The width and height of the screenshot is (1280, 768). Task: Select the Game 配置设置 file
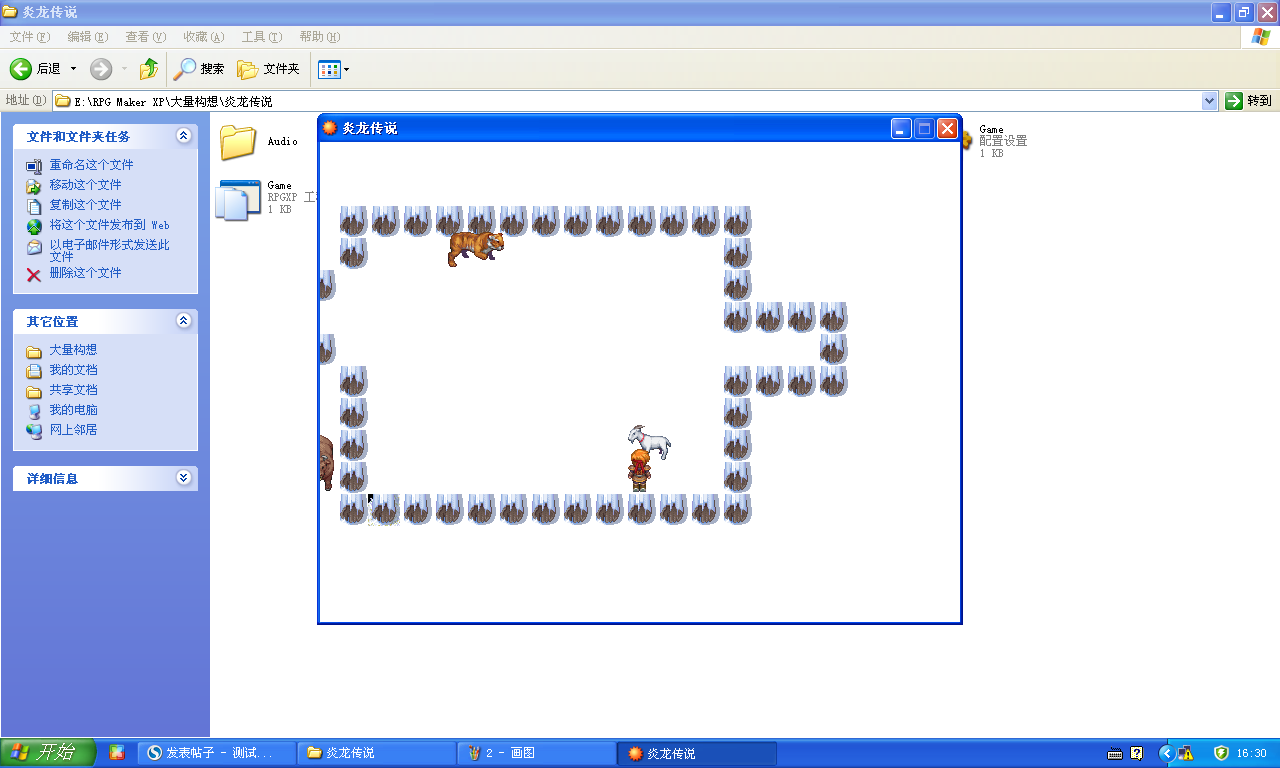pyautogui.click(x=1003, y=141)
